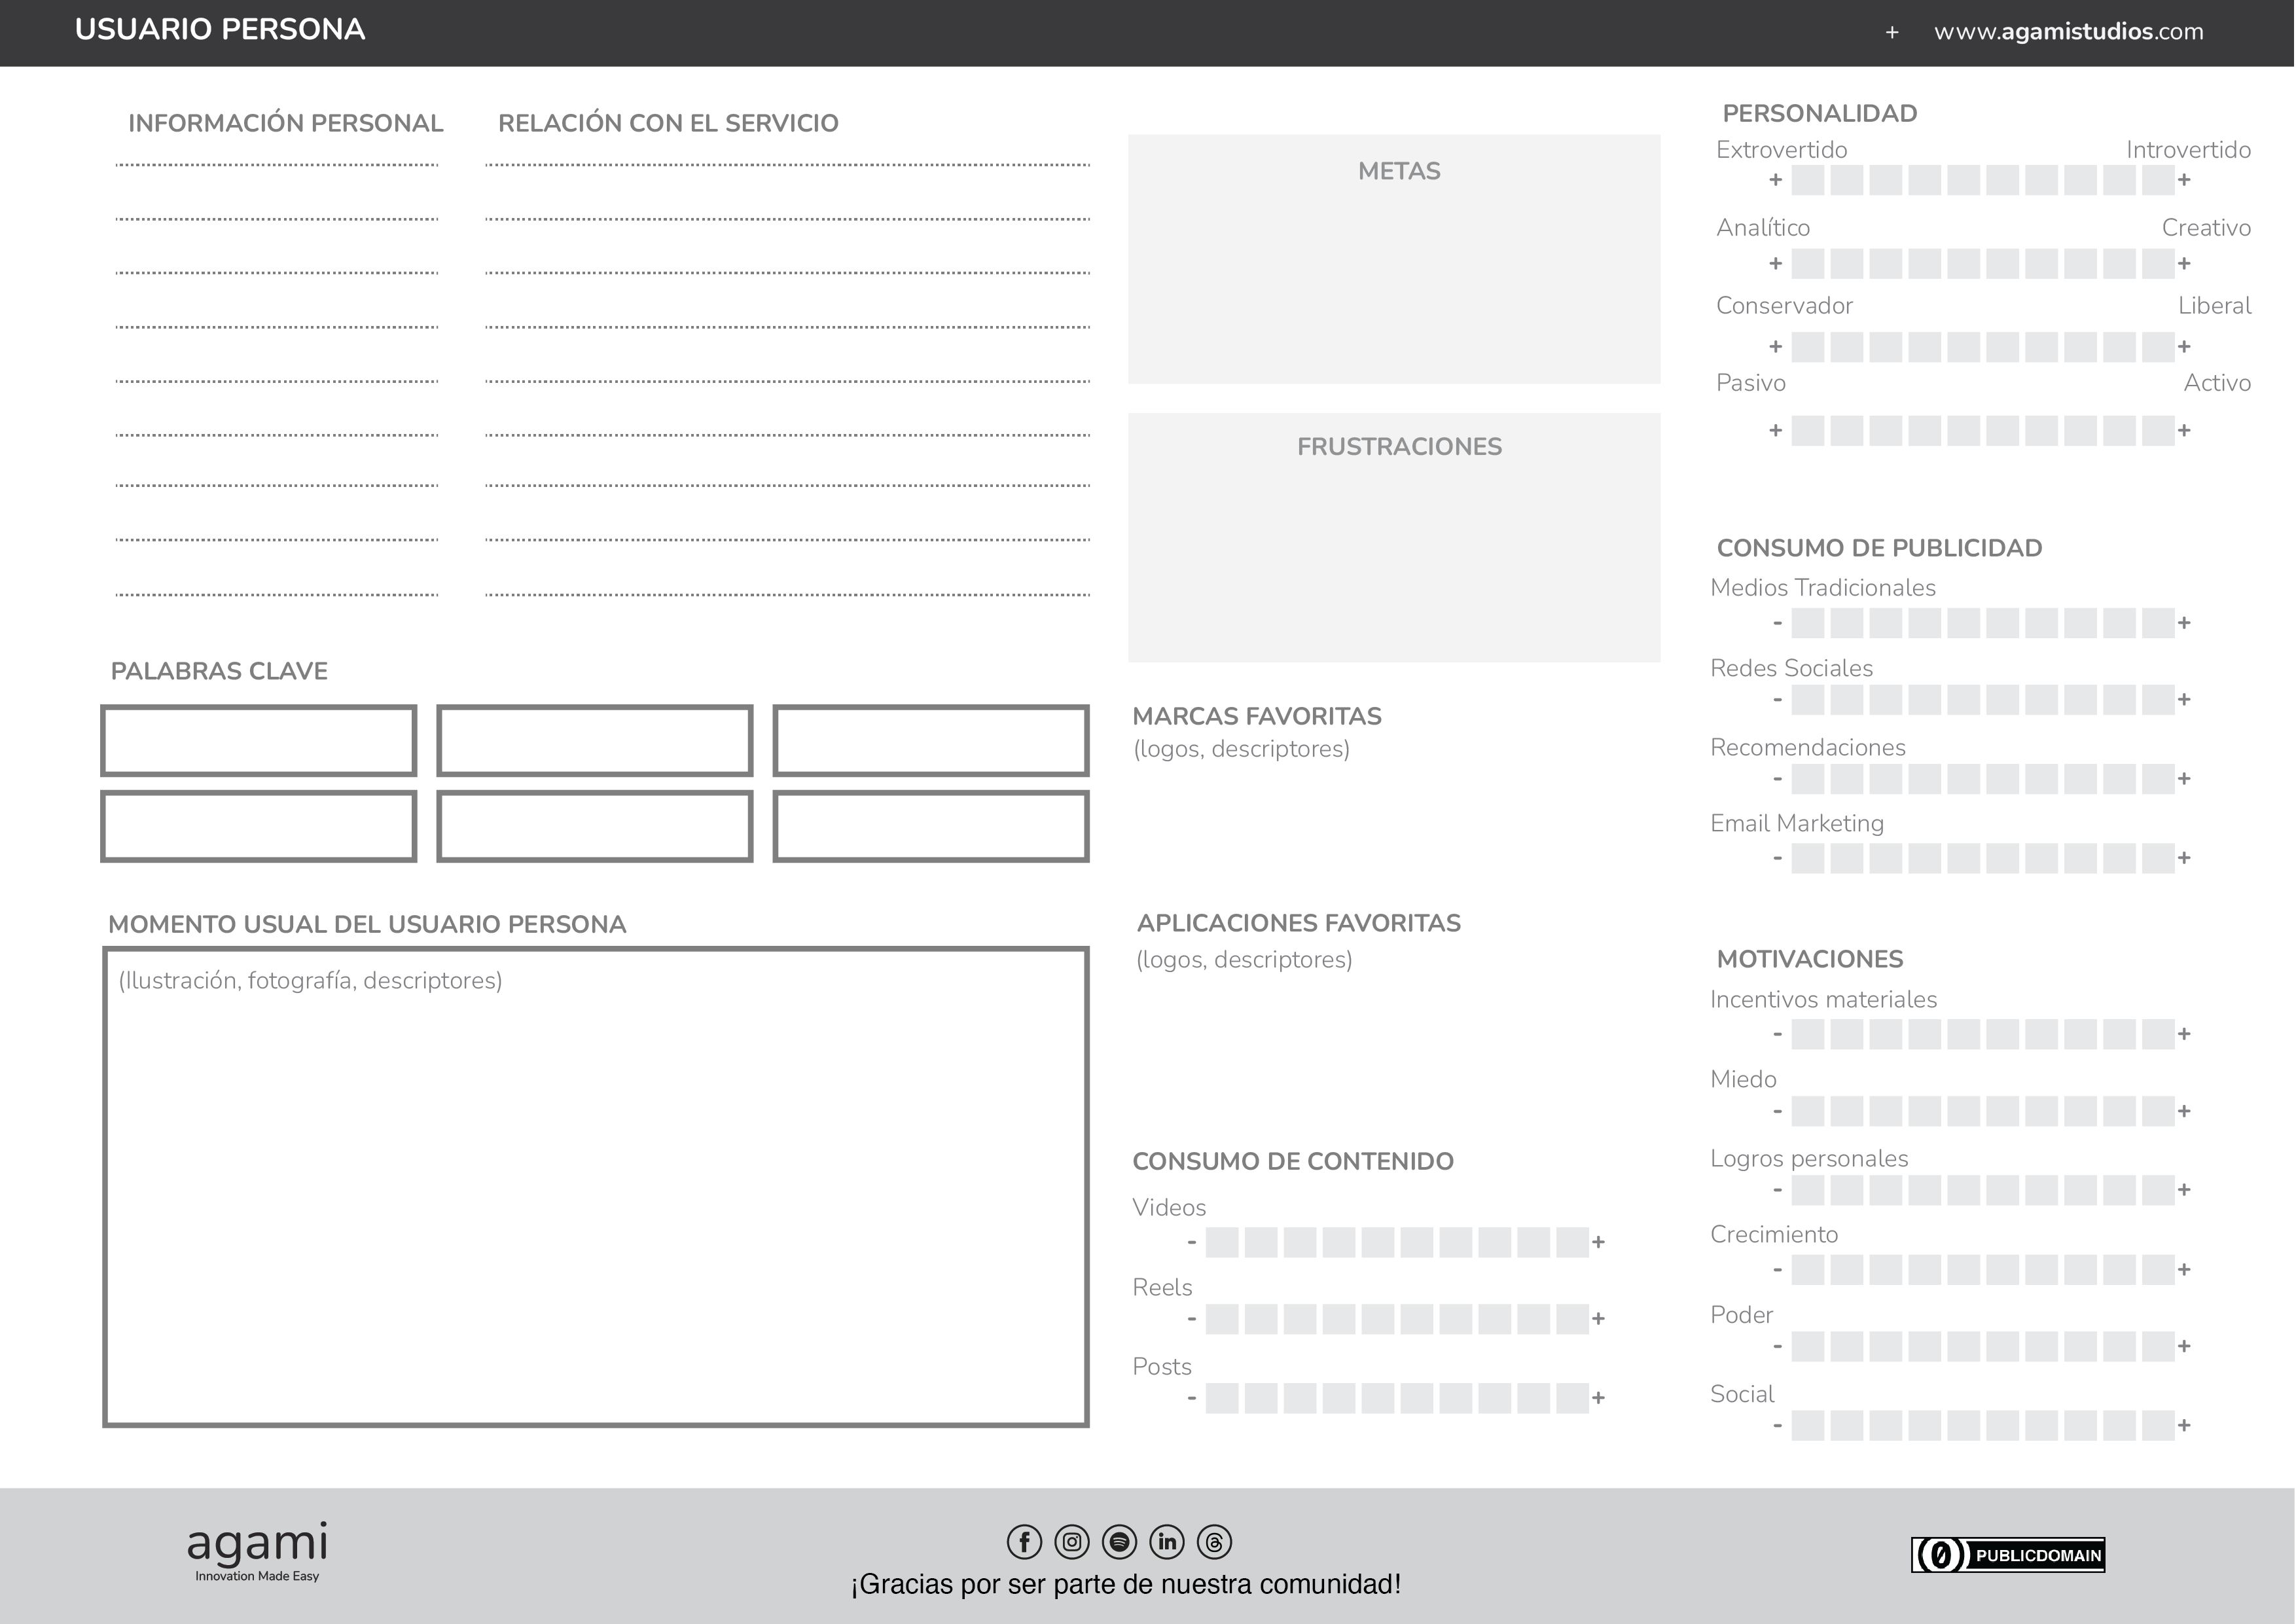Click the Activo label
The image size is (2296, 1624).
[2218, 383]
